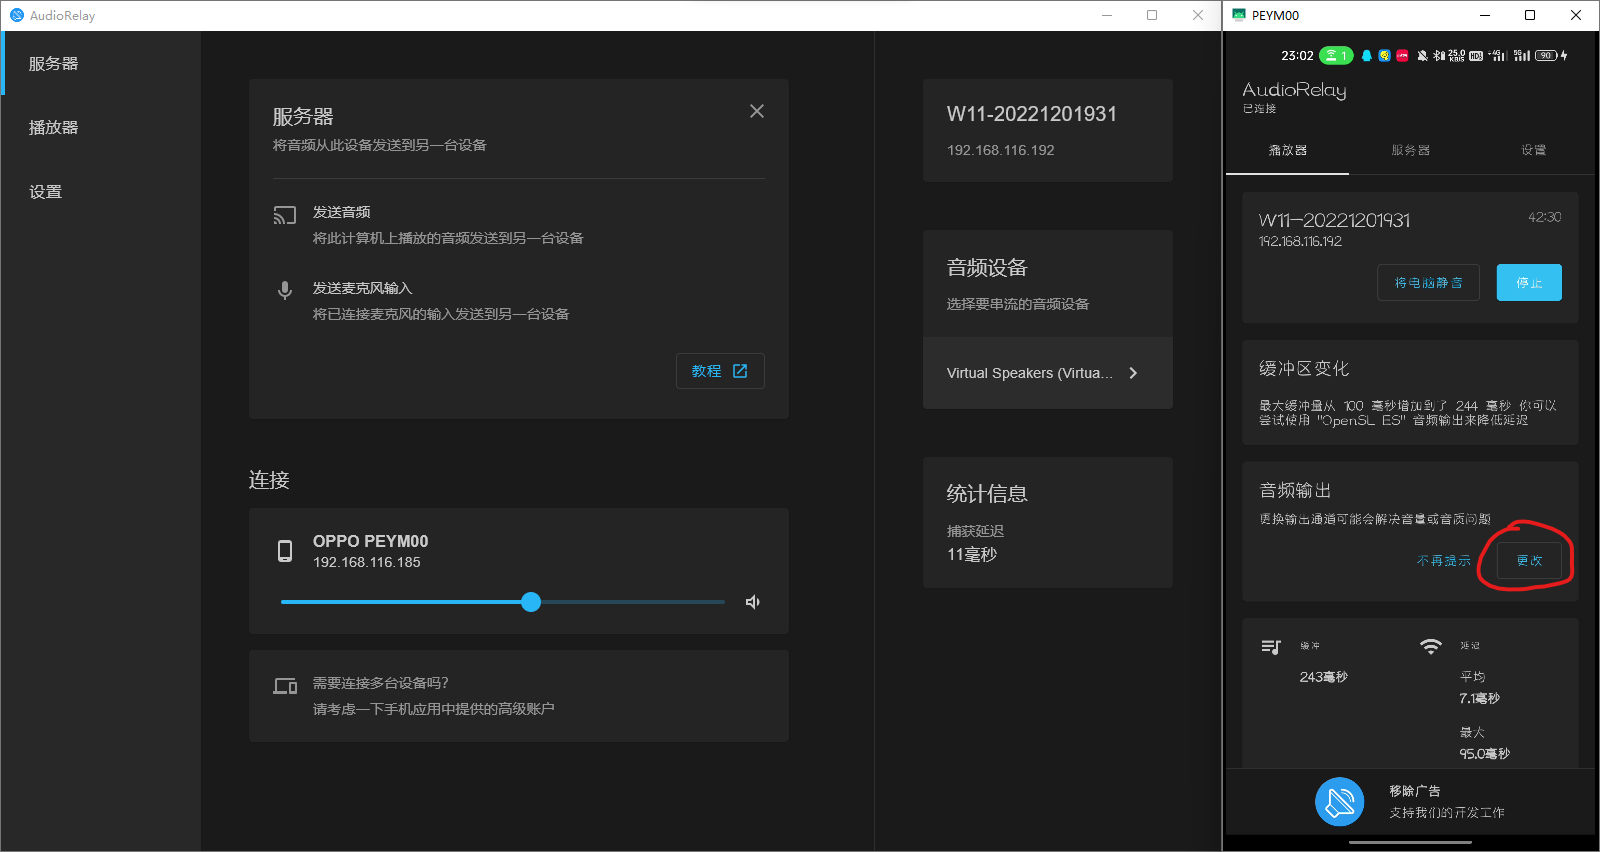This screenshot has width=1600, height=852.
Task: Click the multi-device icon beside 需要连接多台设备?
Action: pos(285,686)
